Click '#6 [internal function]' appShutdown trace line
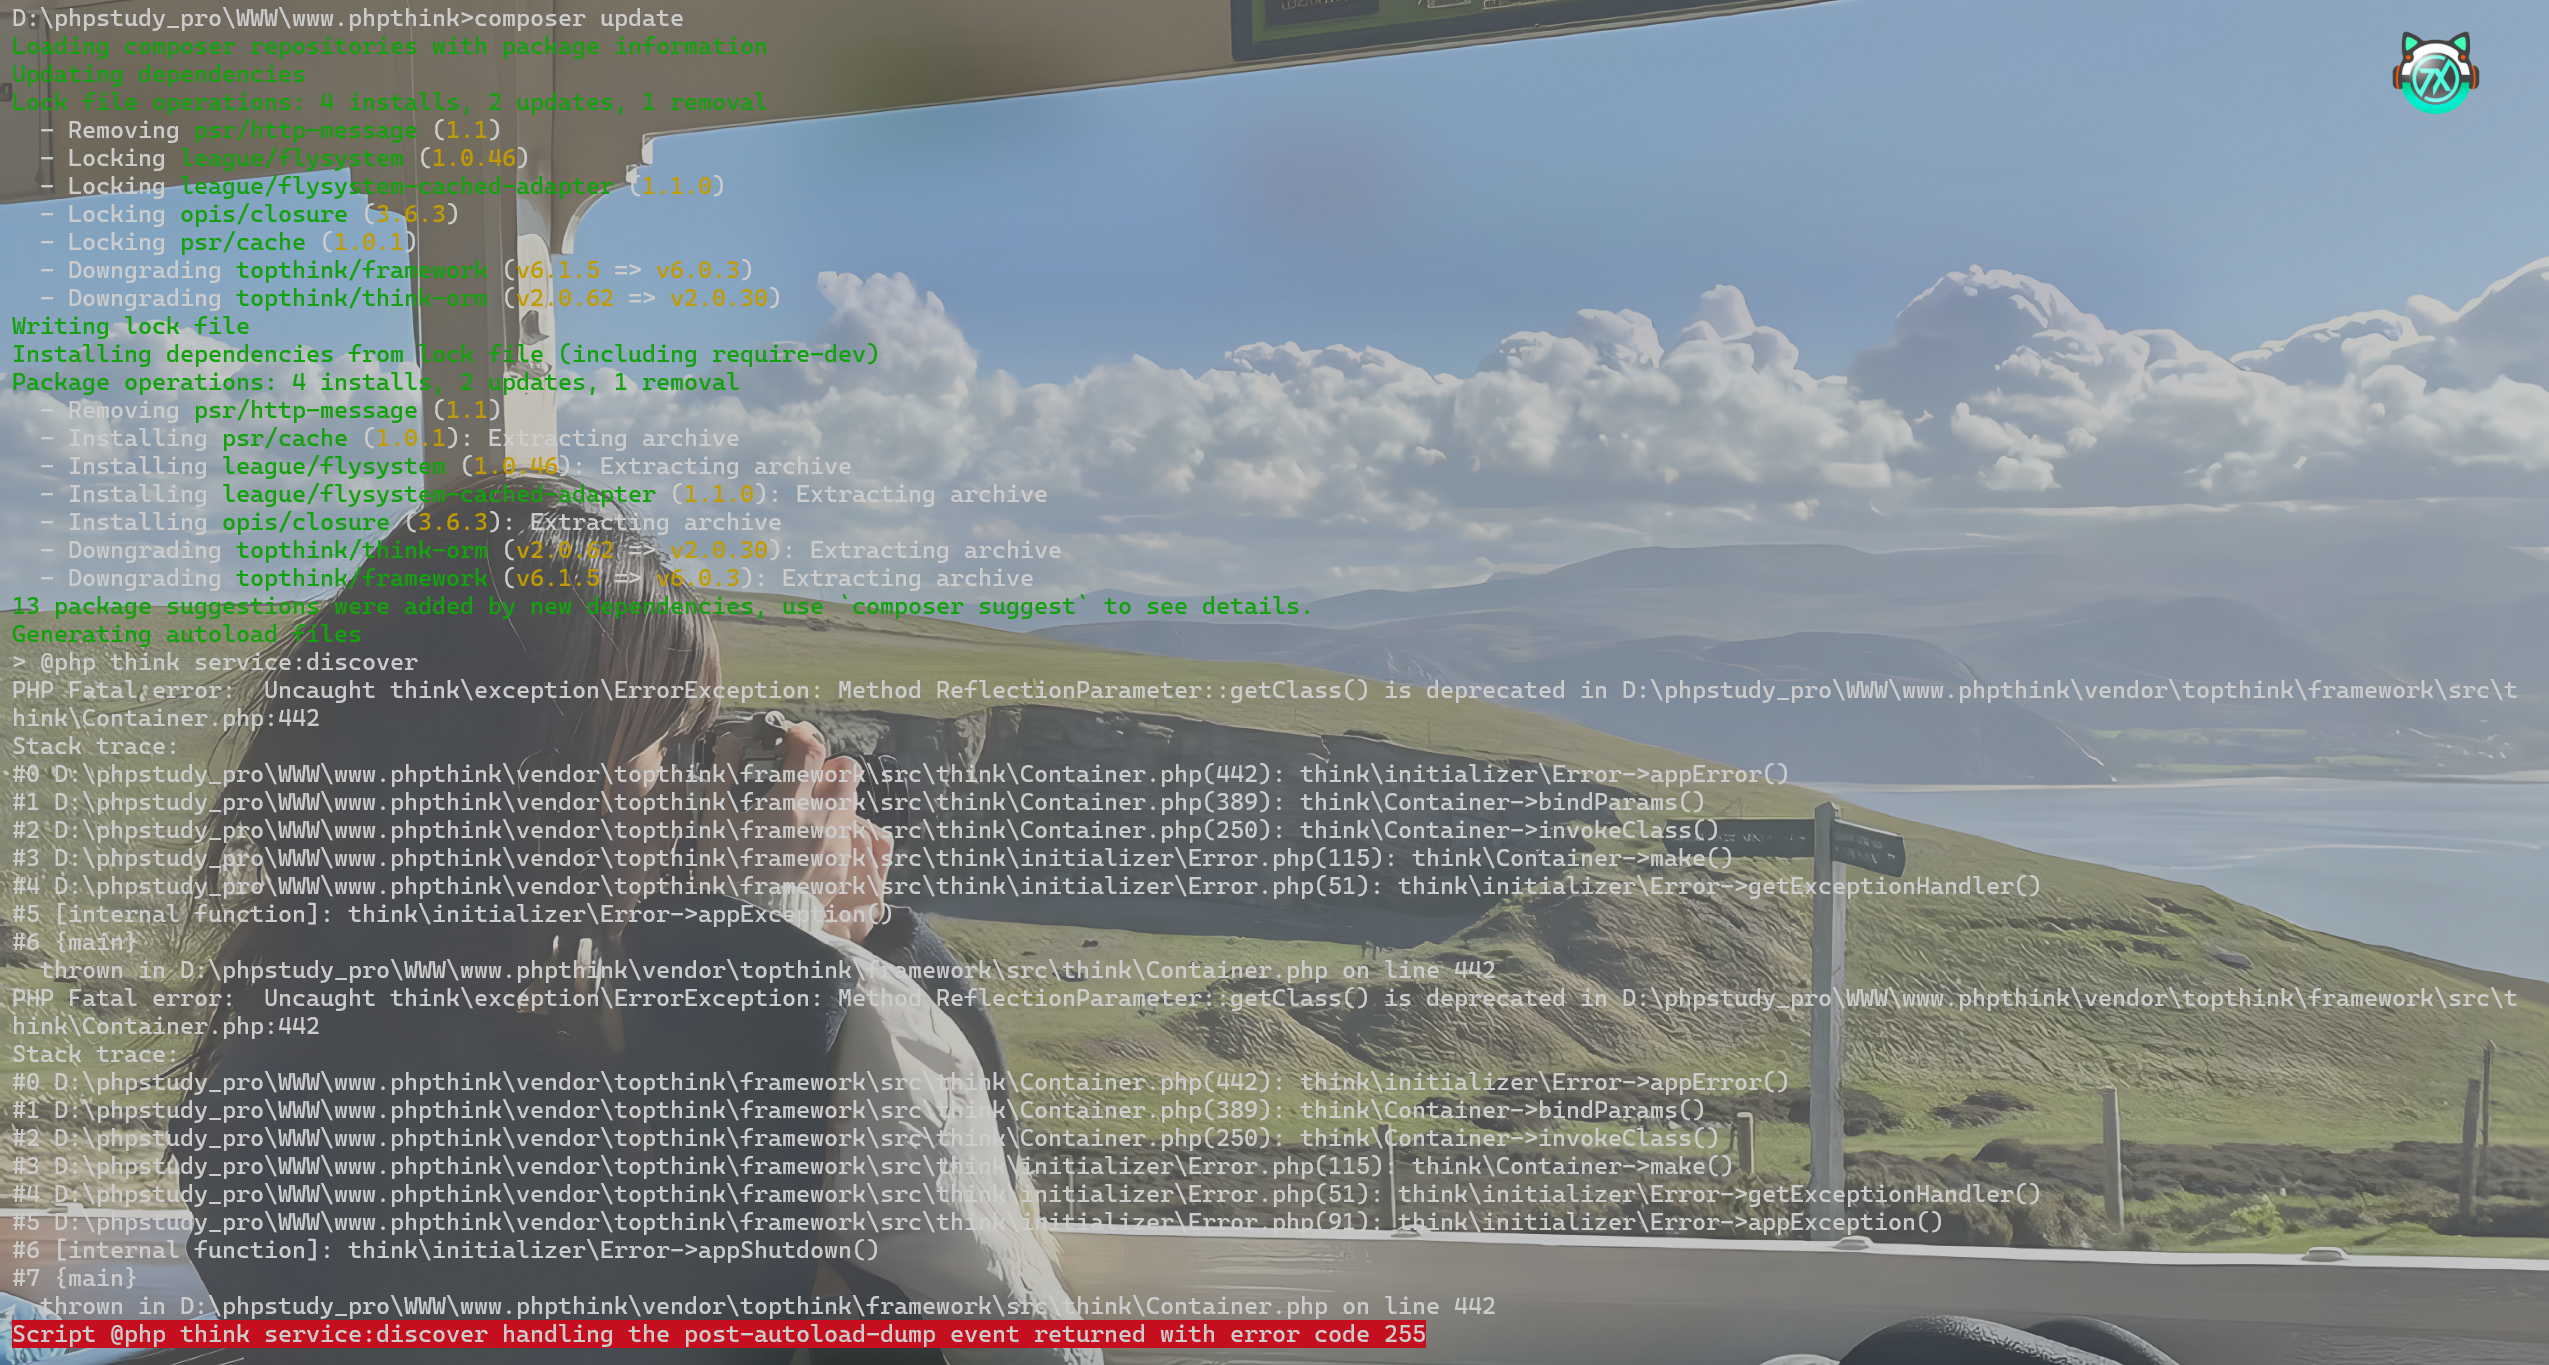This screenshot has height=1365, width=2549. click(x=445, y=1250)
